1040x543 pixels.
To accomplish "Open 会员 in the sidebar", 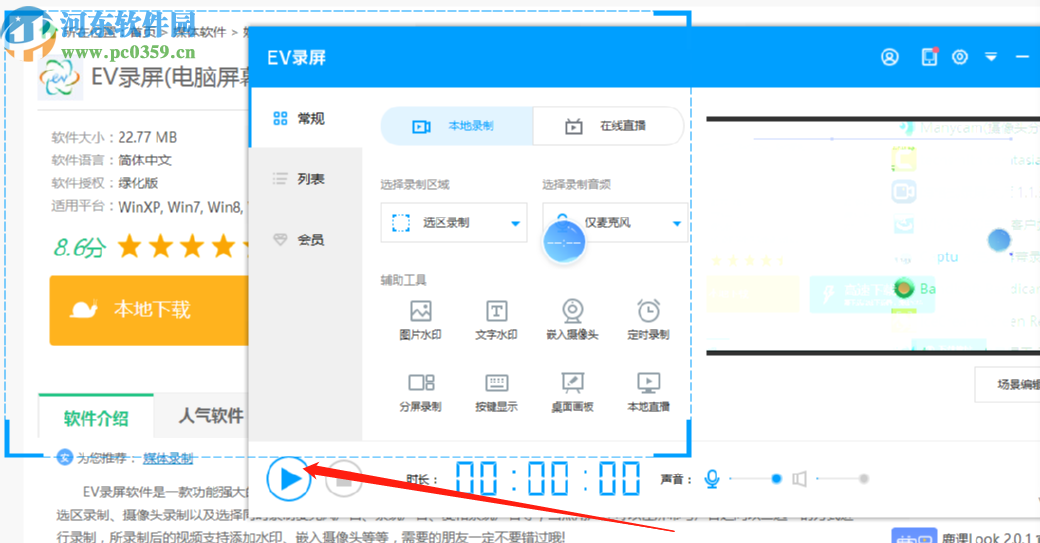I will click(x=306, y=240).
